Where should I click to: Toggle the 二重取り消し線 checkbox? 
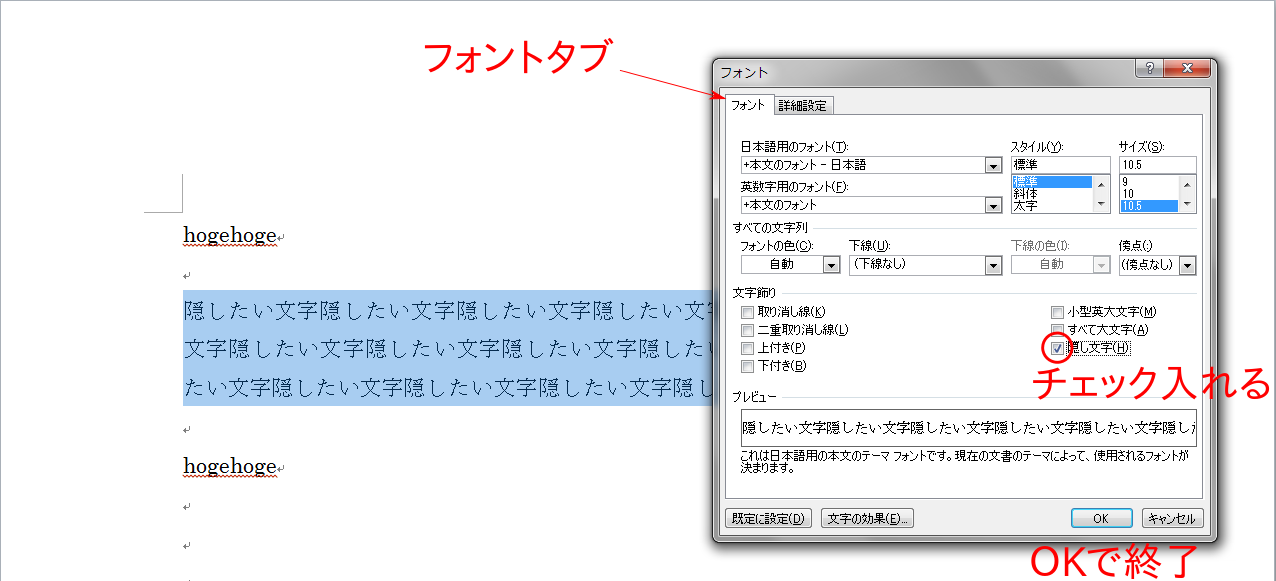click(x=747, y=330)
